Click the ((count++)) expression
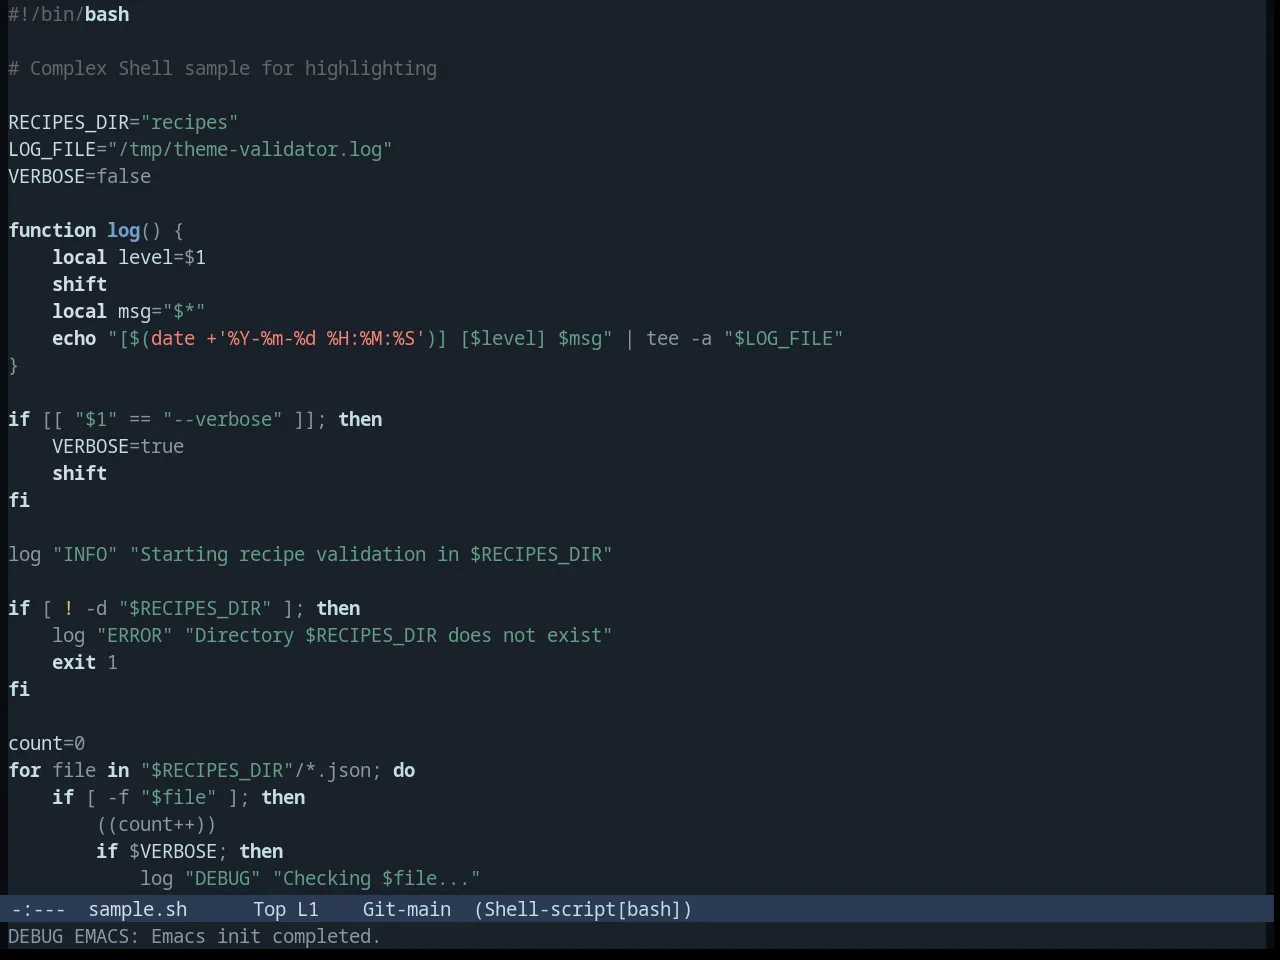 pos(156,824)
